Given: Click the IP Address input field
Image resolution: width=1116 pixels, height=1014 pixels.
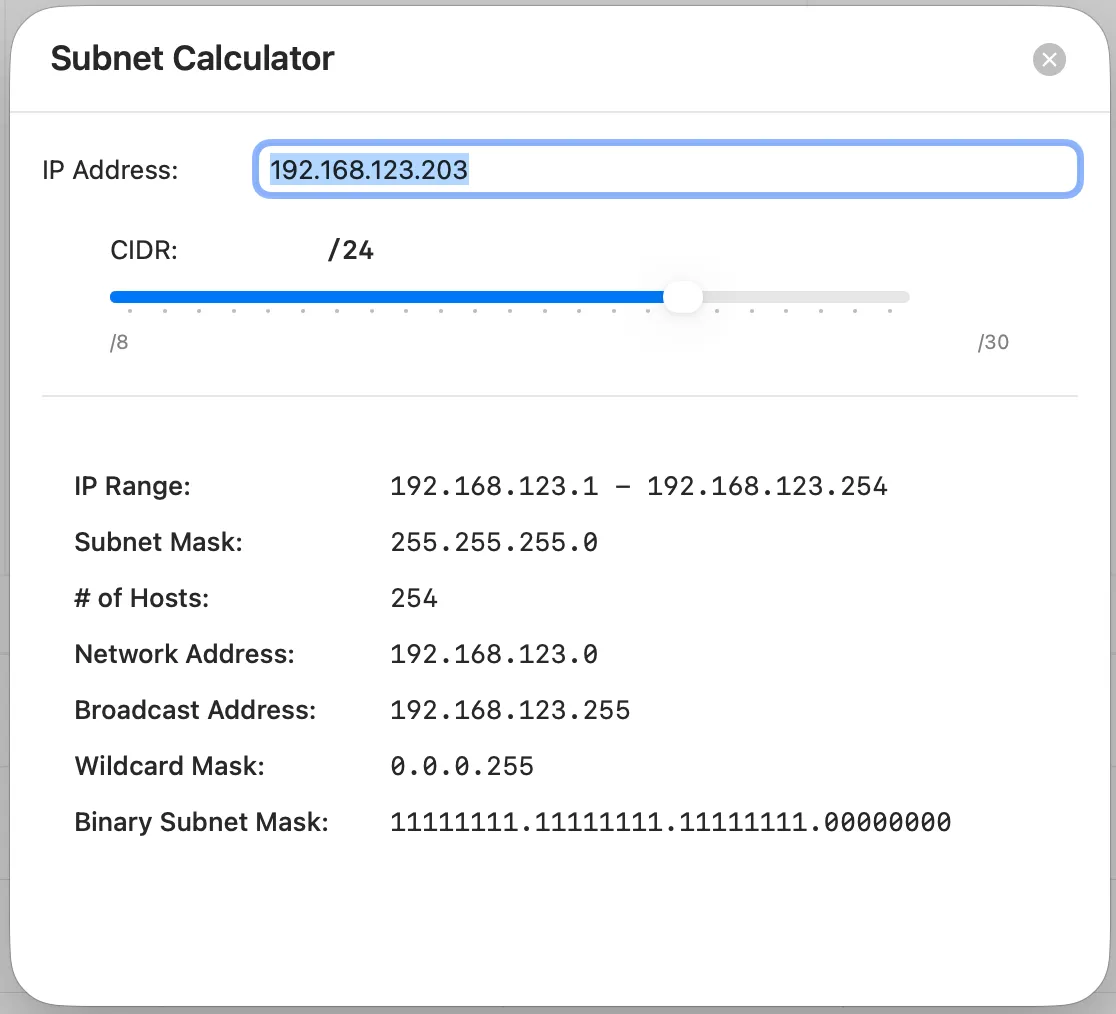Looking at the screenshot, I should point(667,170).
